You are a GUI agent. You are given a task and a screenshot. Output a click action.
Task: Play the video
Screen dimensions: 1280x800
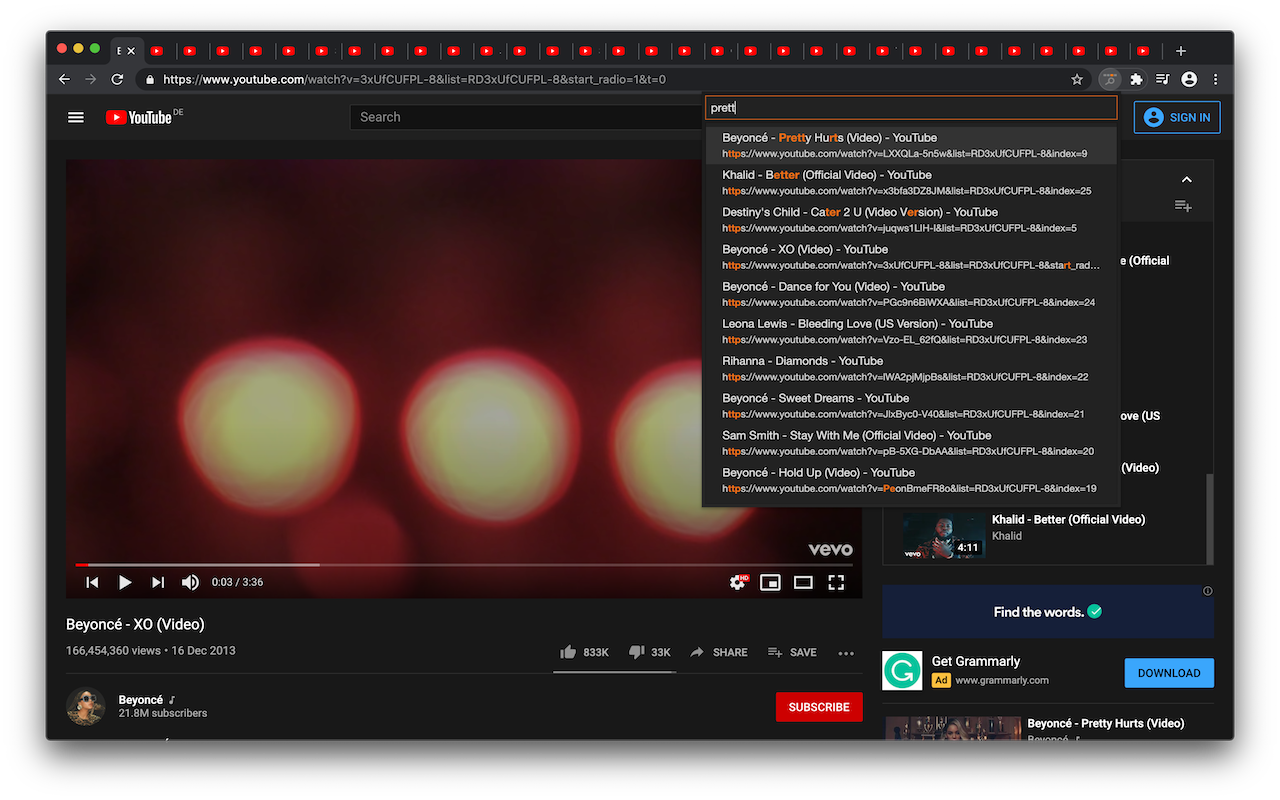125,582
